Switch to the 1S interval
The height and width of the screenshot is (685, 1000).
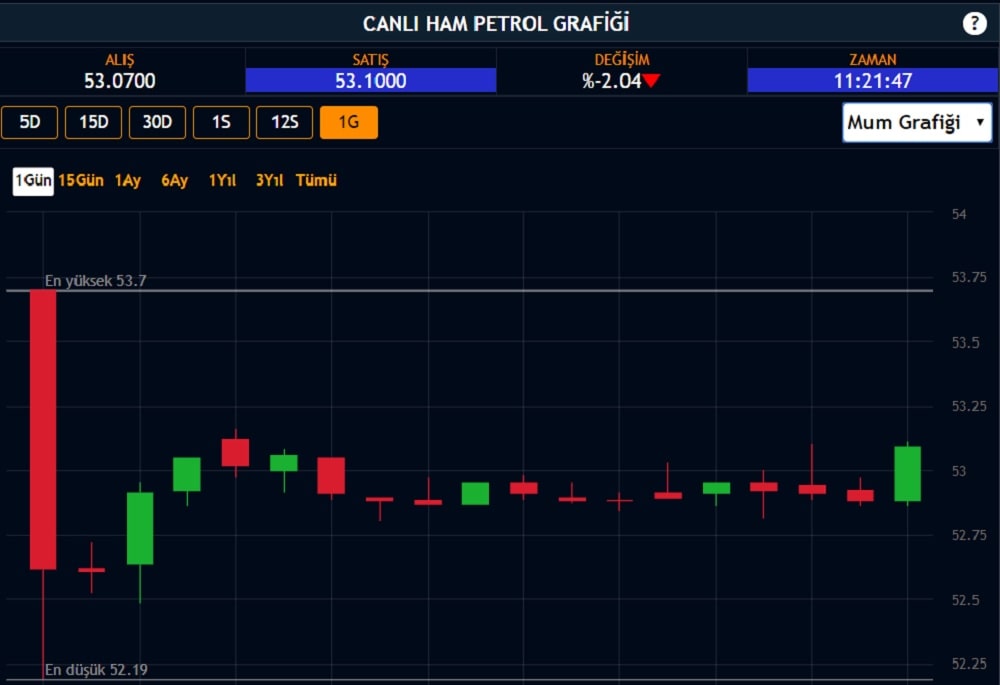point(221,122)
